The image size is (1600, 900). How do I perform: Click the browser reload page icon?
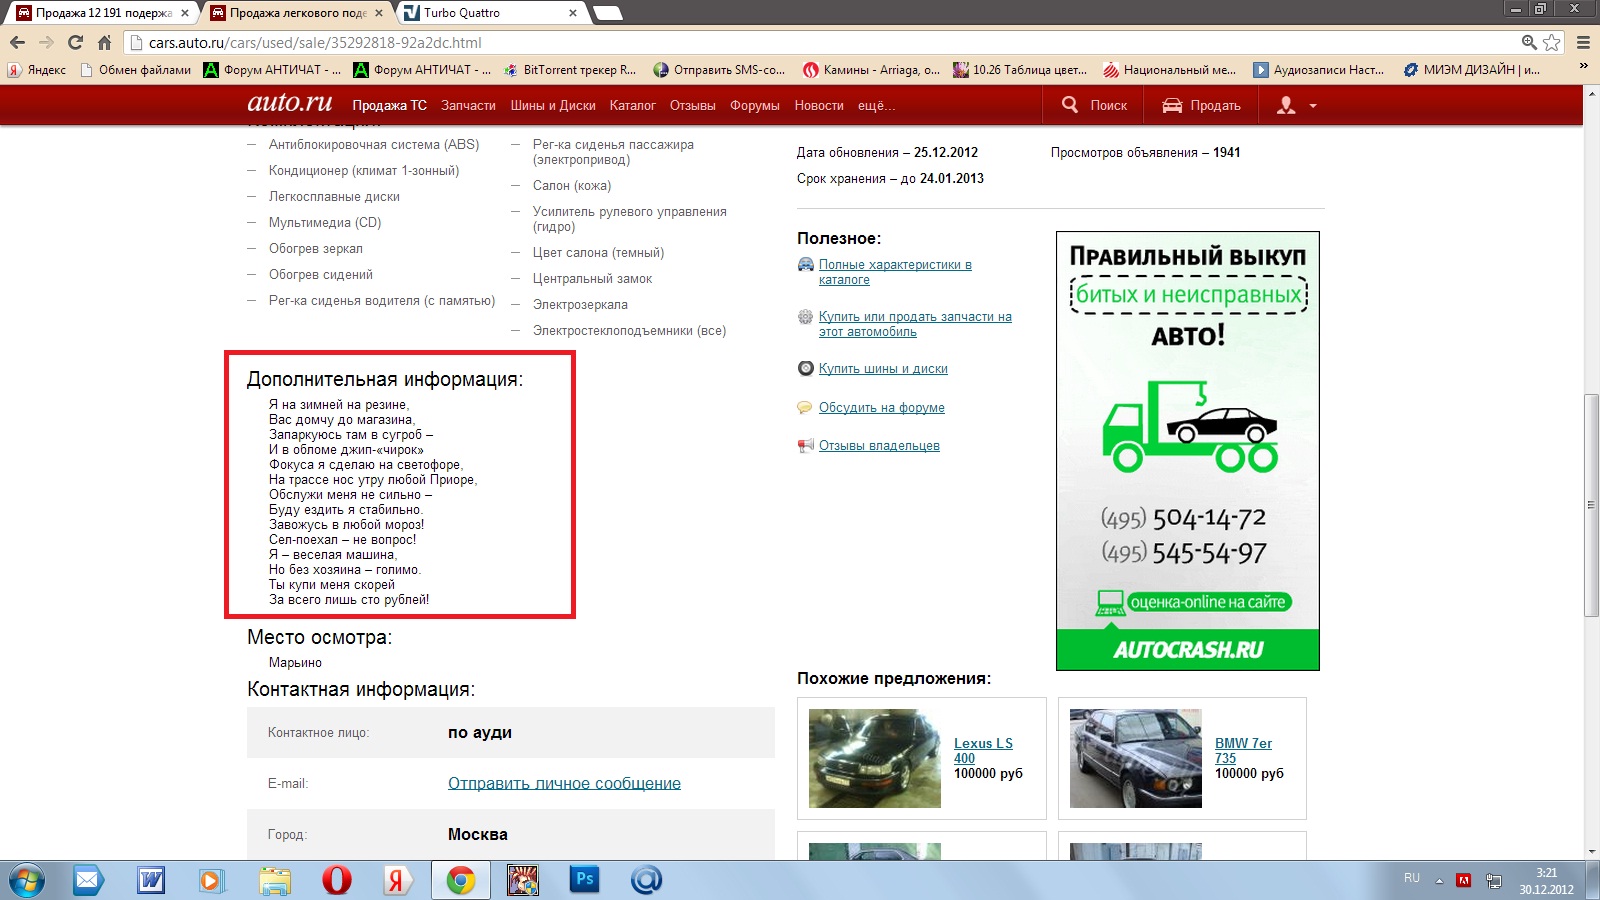(75, 42)
